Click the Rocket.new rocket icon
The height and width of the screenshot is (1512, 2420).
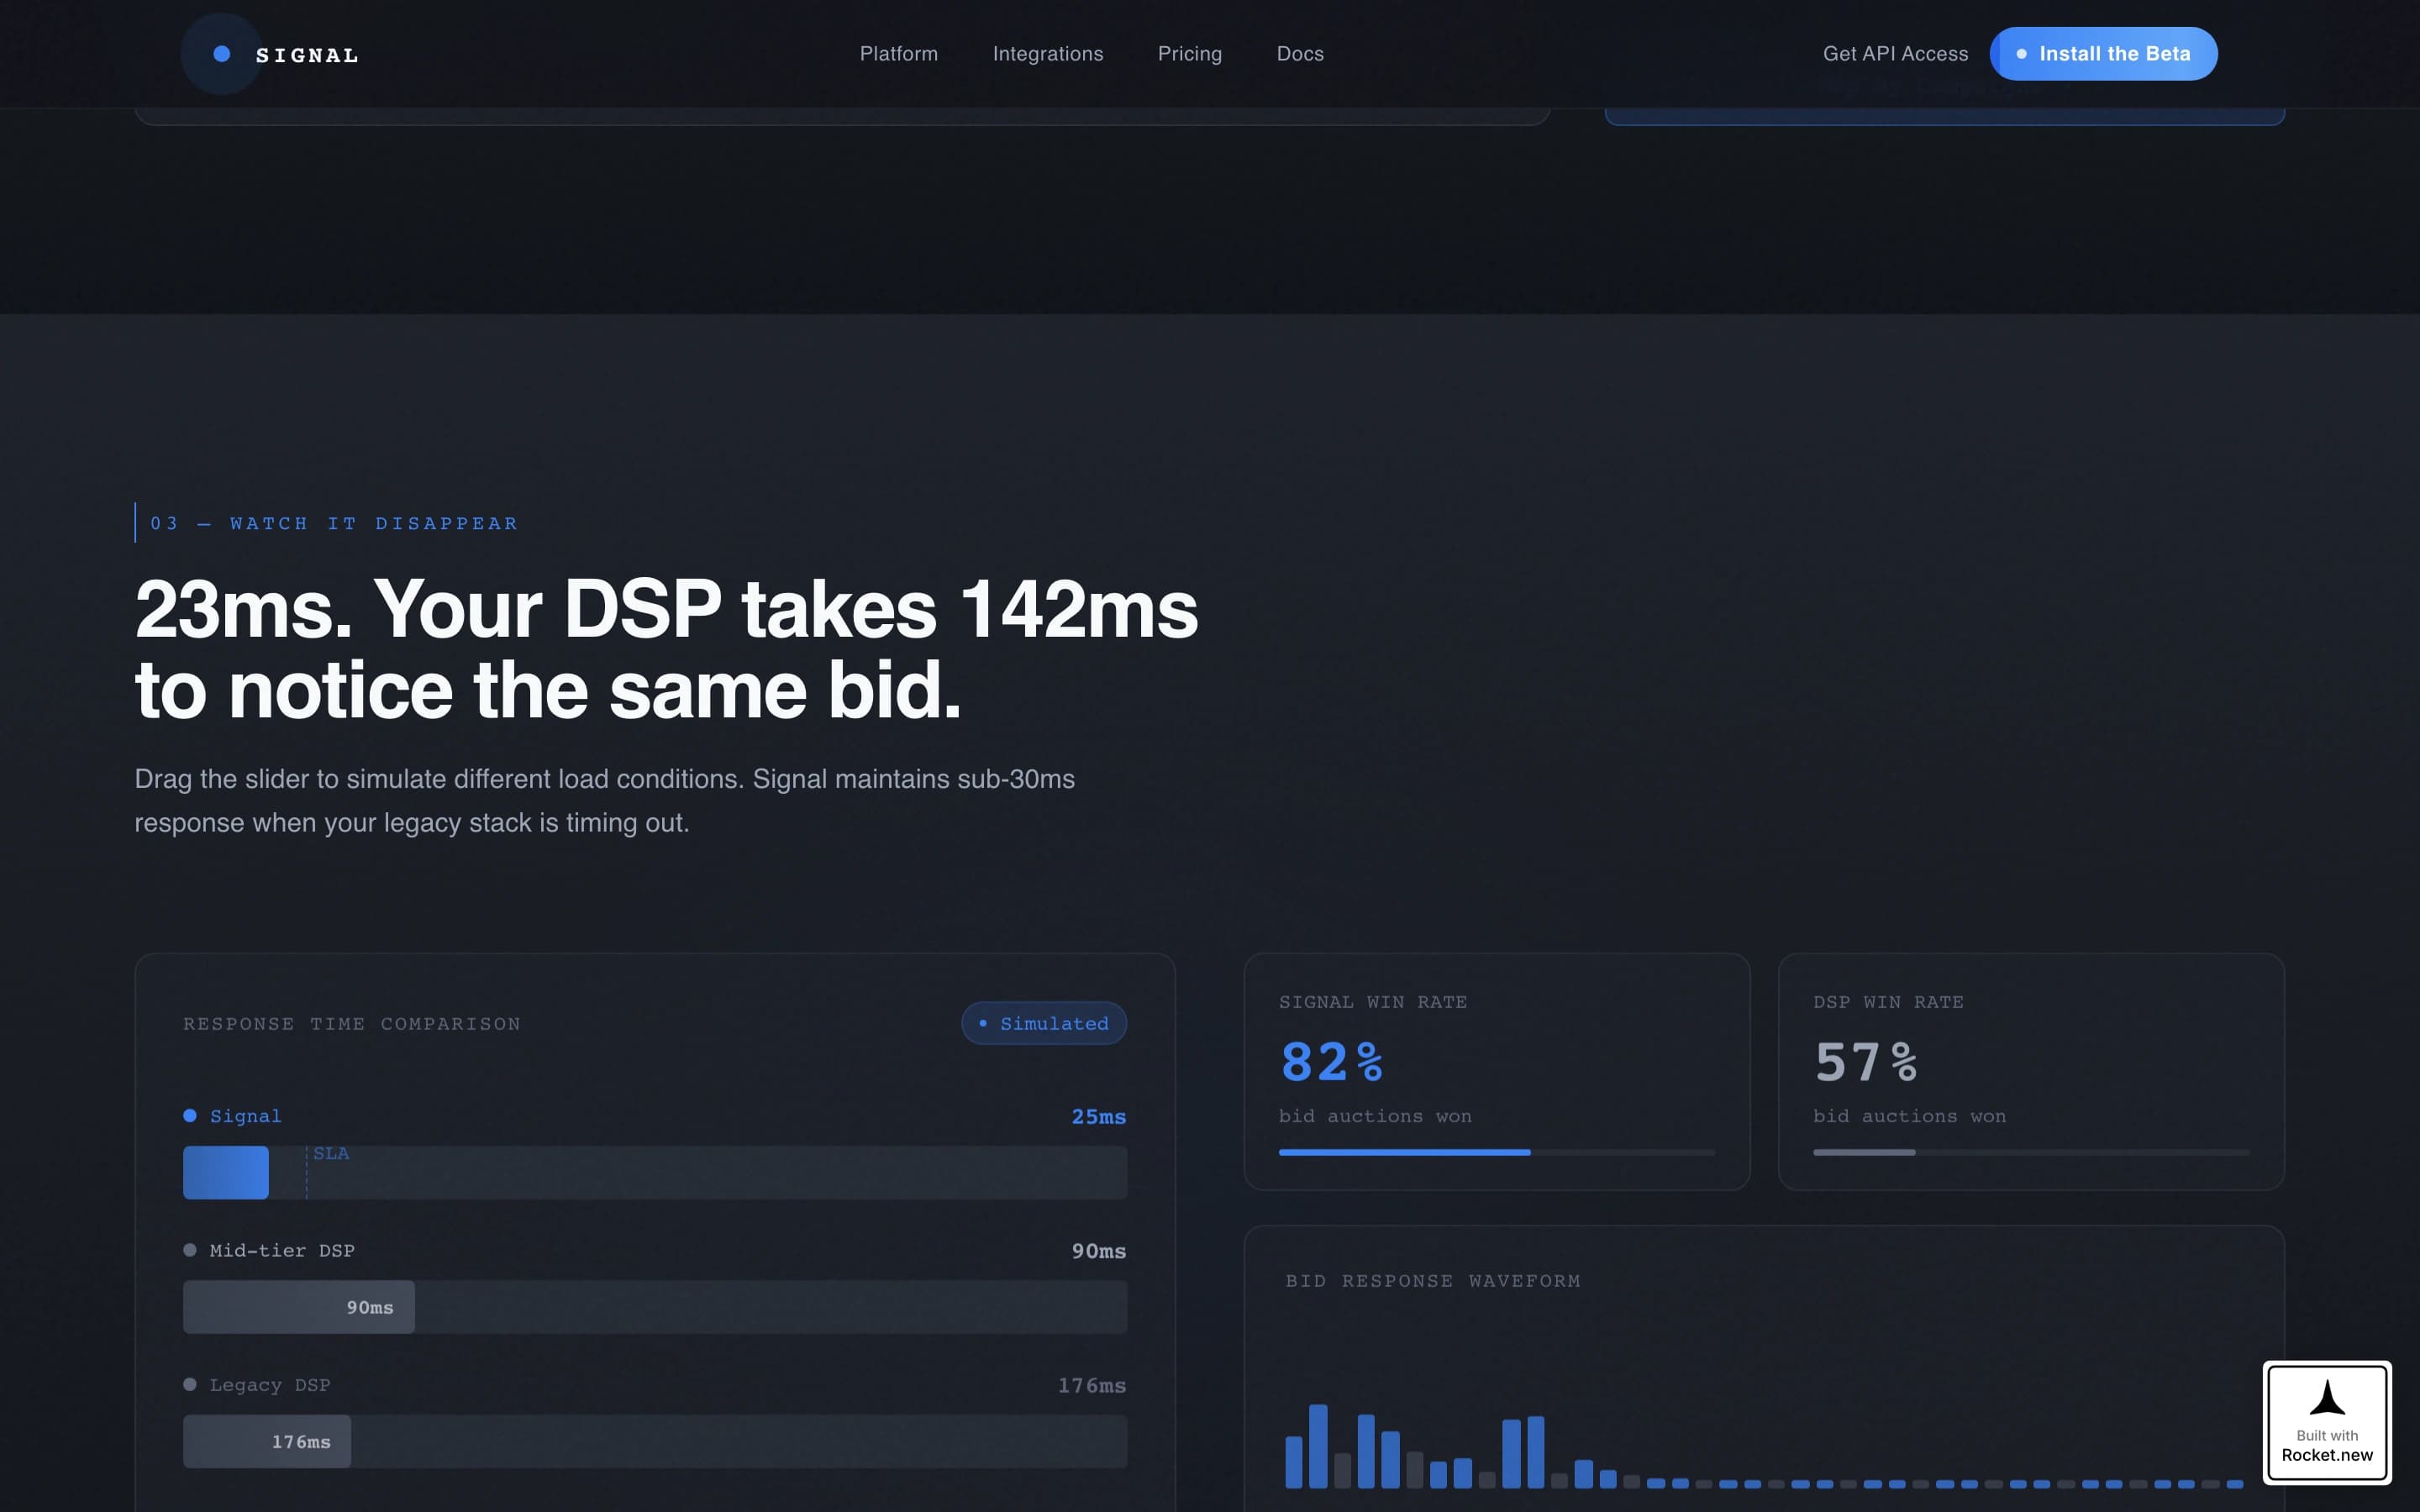point(2327,1398)
